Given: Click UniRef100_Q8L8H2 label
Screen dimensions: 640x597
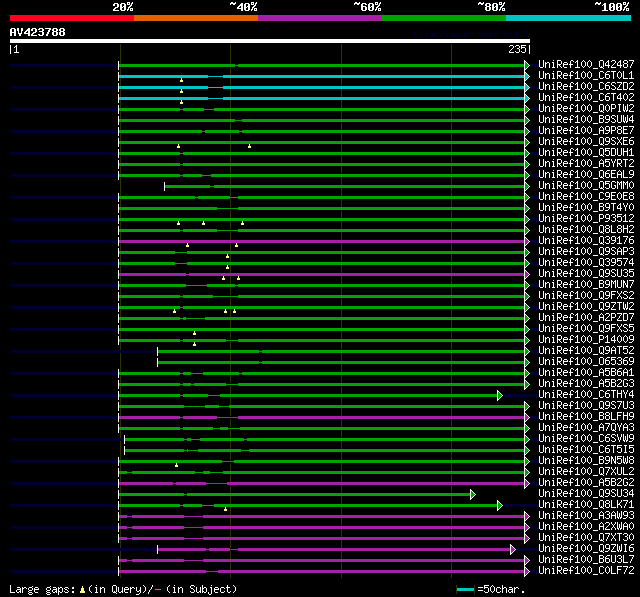Looking at the screenshot, I should pos(586,230).
